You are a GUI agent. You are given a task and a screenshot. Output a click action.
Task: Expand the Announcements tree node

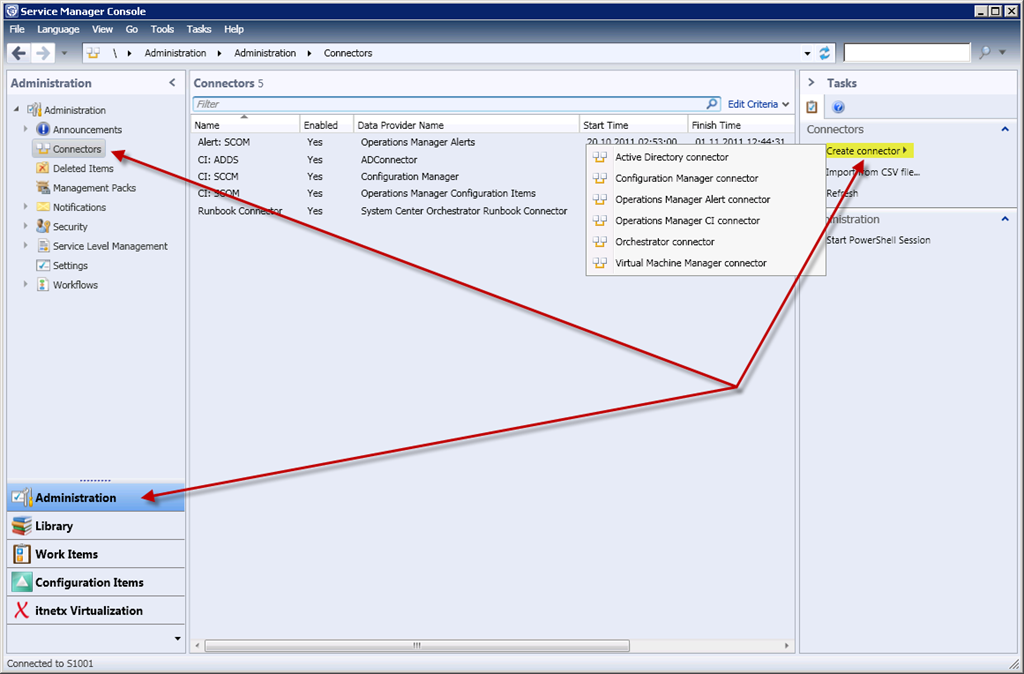point(26,130)
